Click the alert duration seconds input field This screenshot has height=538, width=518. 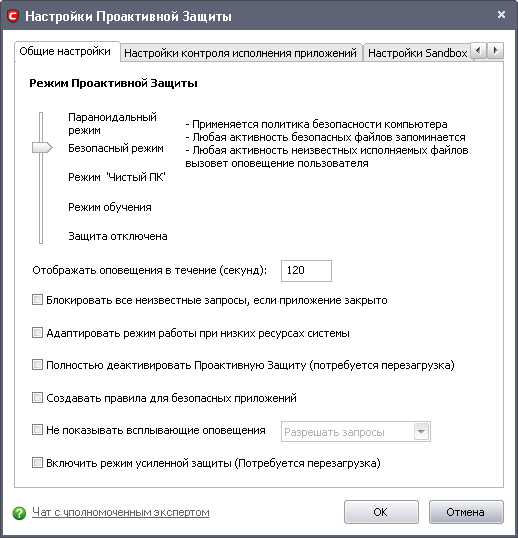point(306,271)
